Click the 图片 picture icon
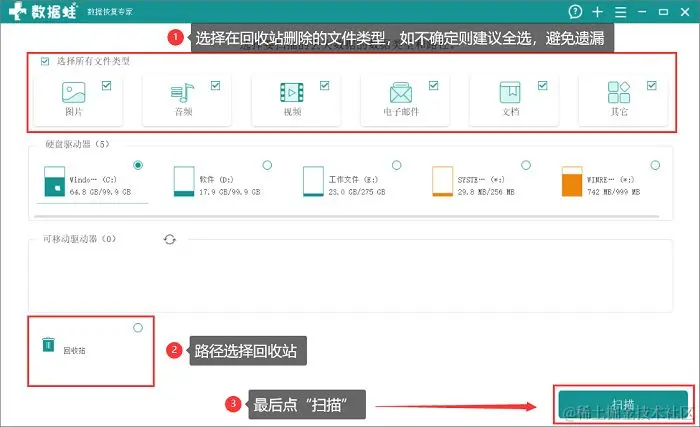The image size is (700, 427). pos(74,92)
